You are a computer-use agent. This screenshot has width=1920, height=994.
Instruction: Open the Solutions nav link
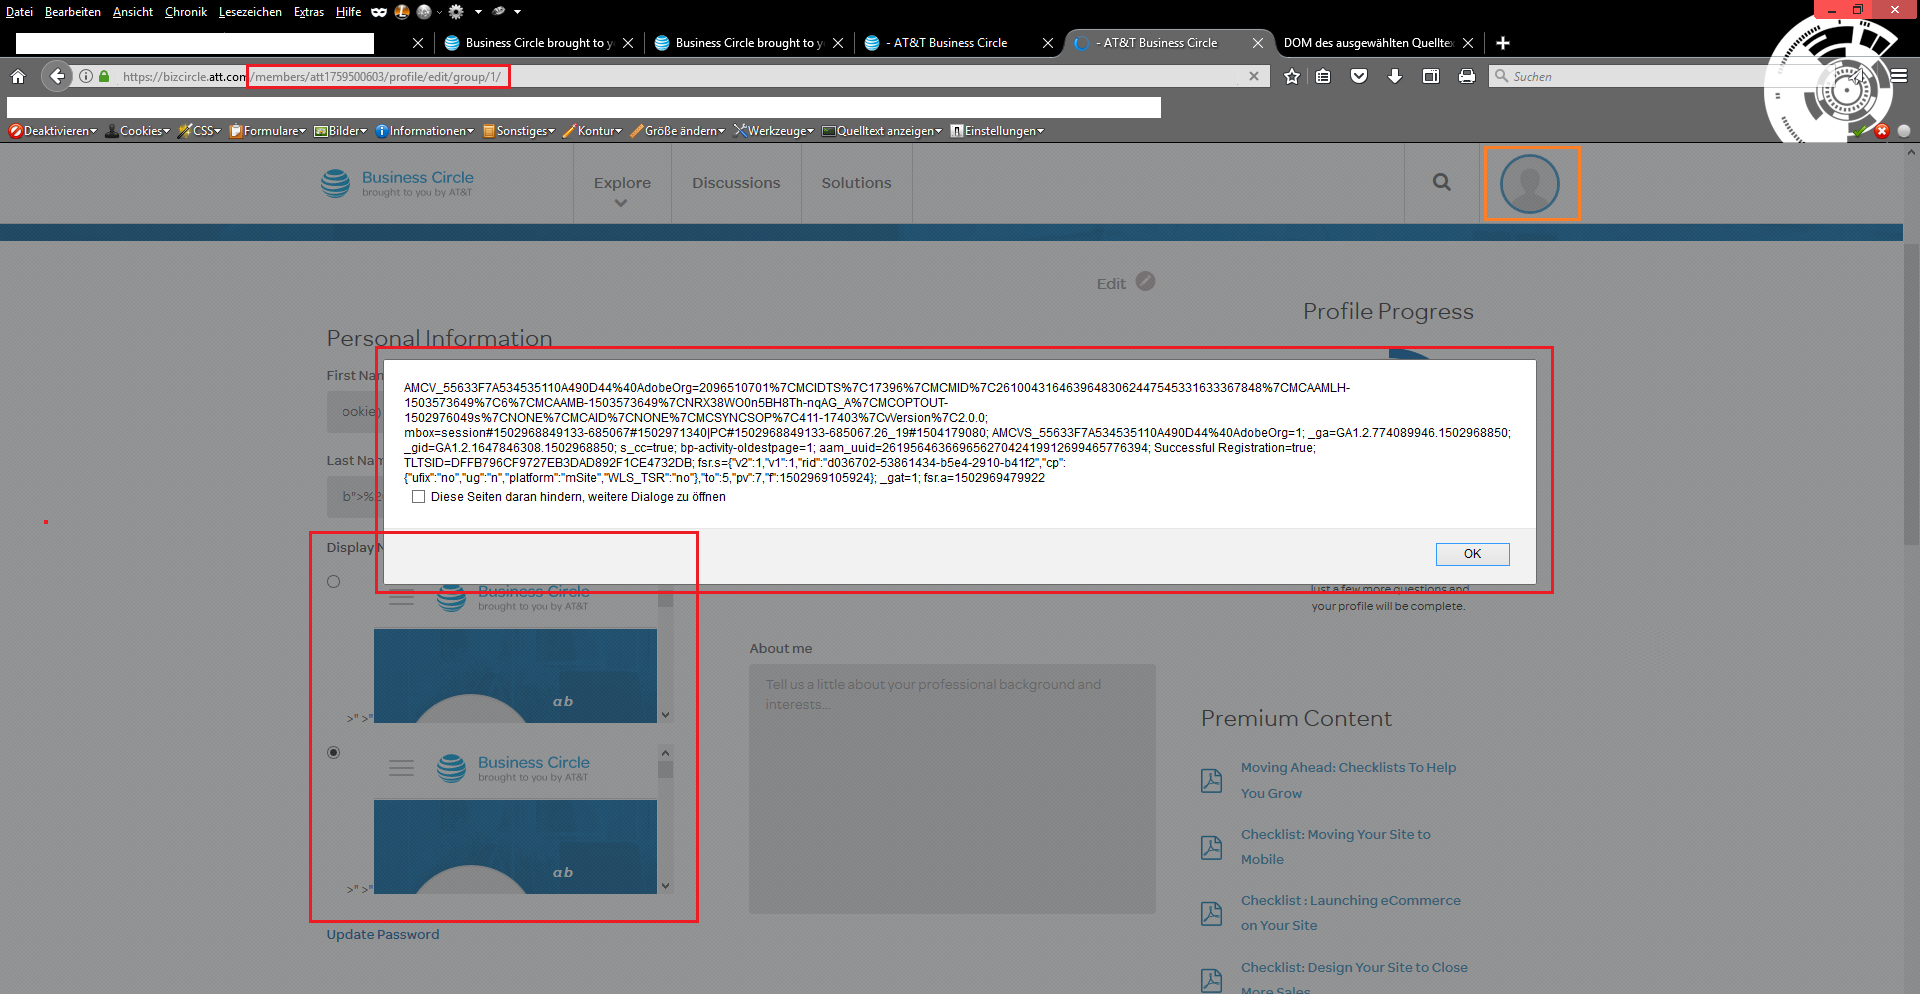point(856,183)
